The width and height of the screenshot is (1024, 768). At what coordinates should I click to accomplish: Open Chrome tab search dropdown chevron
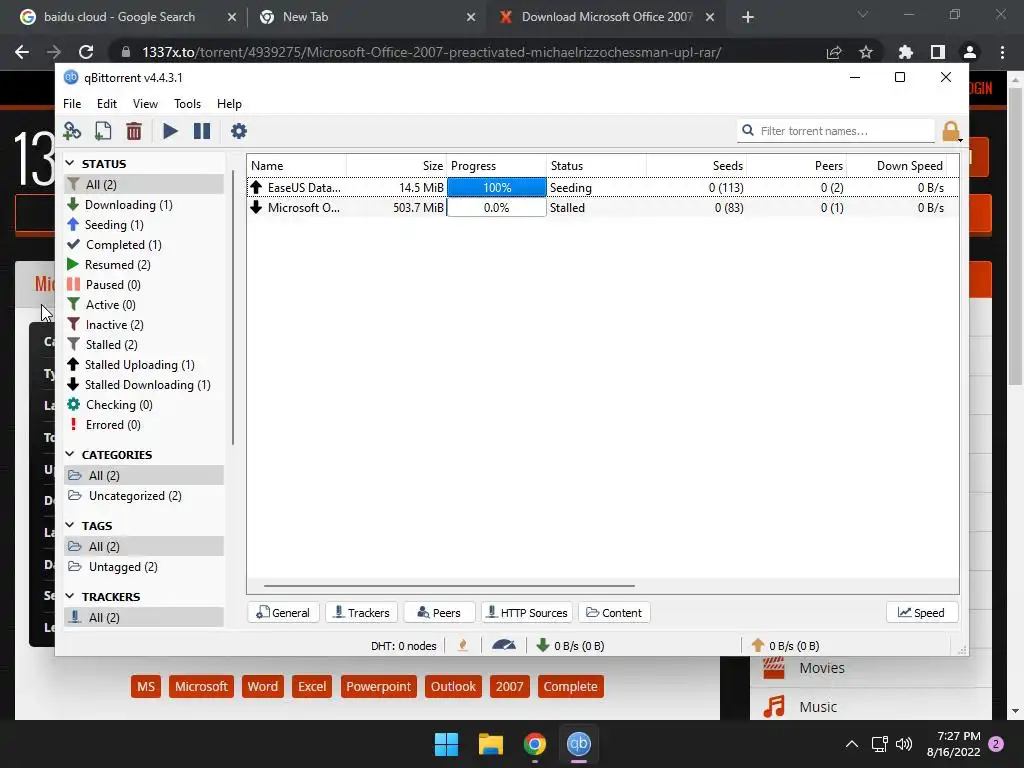pos(863,14)
